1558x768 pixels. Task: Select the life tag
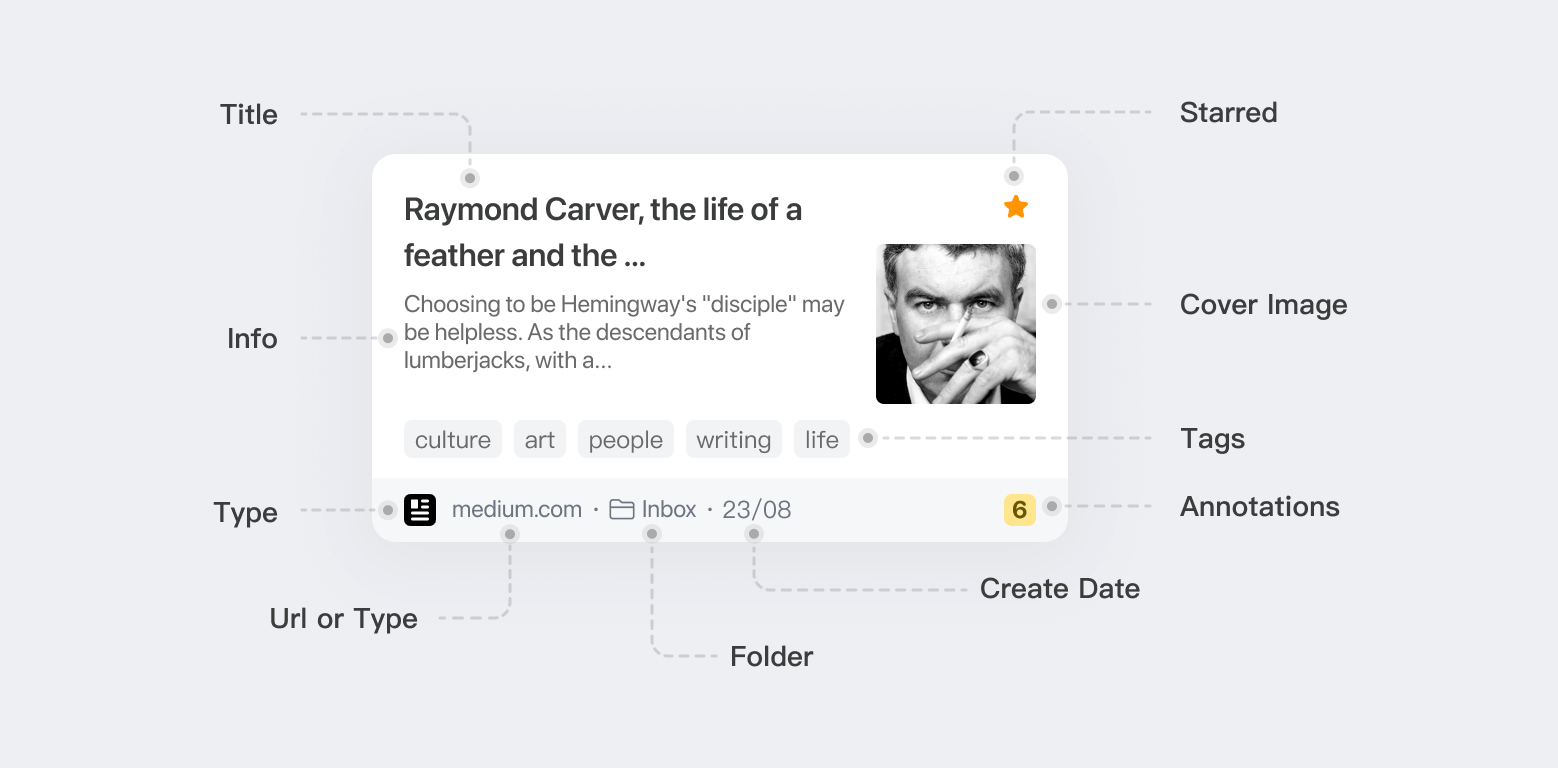(822, 439)
